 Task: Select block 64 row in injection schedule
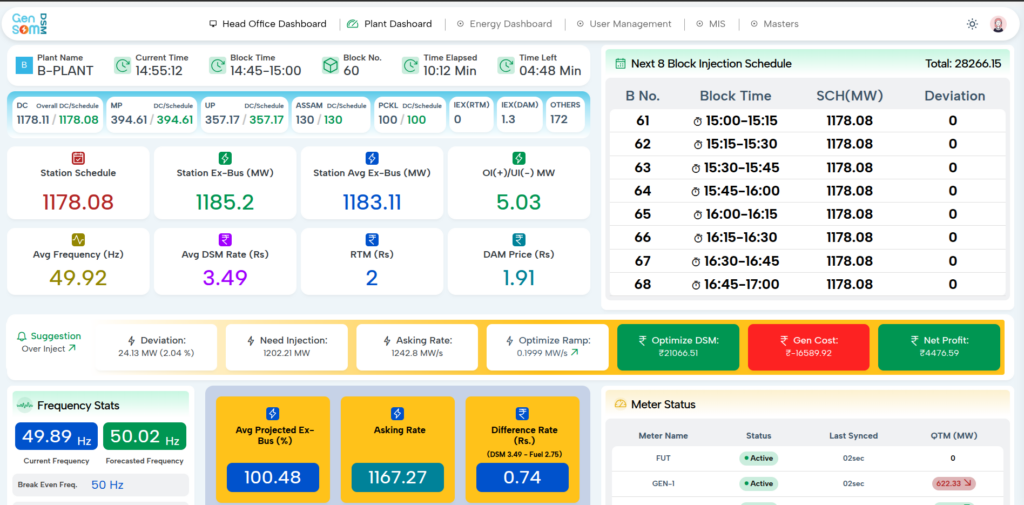[808, 191]
